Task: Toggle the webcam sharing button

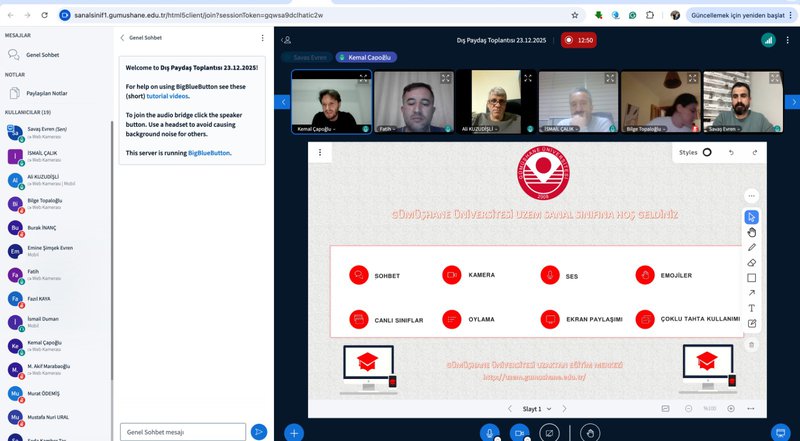Action: [x=519, y=432]
